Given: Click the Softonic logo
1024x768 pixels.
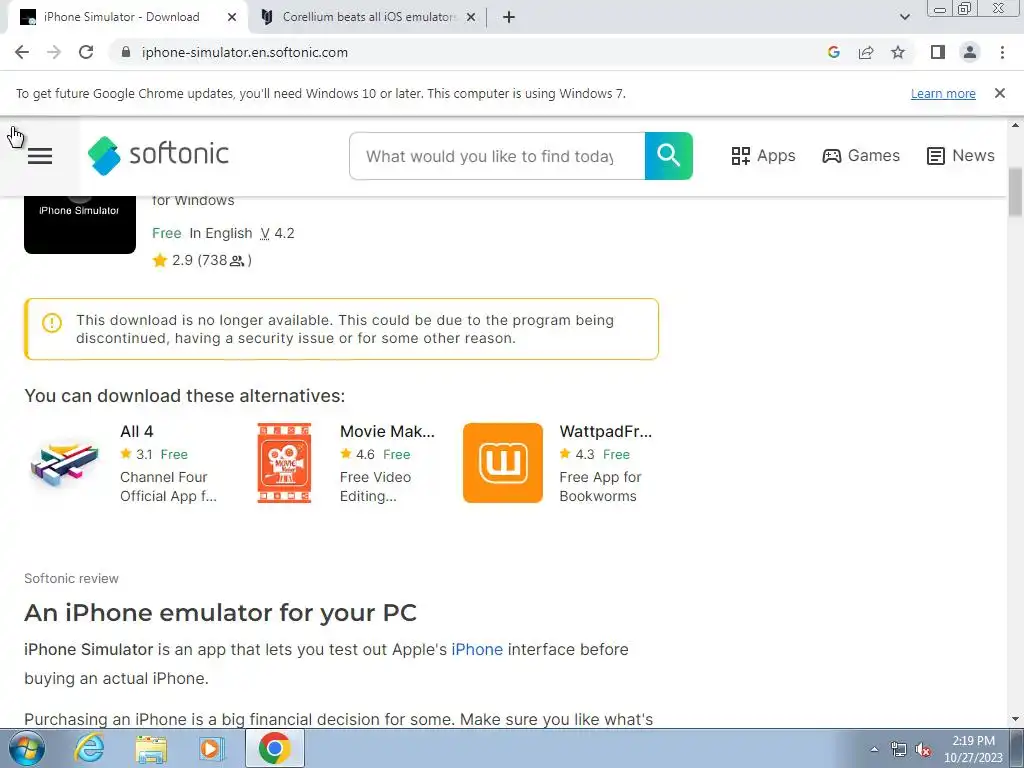Looking at the screenshot, I should click(159, 155).
